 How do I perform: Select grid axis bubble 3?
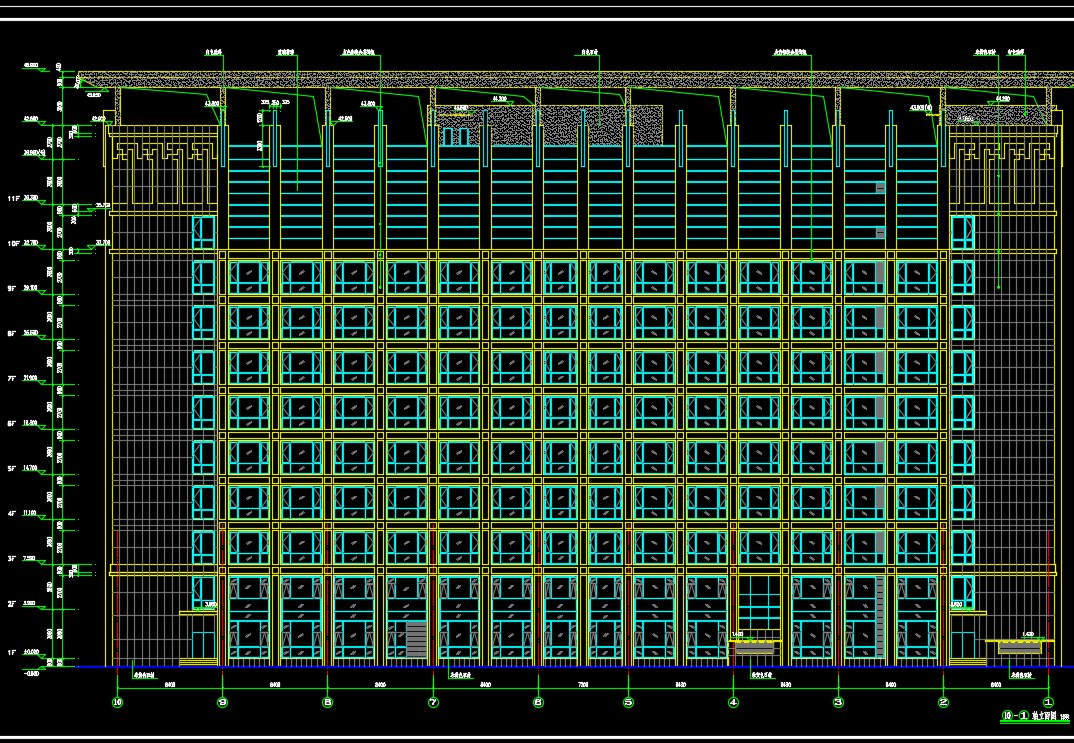coord(838,702)
